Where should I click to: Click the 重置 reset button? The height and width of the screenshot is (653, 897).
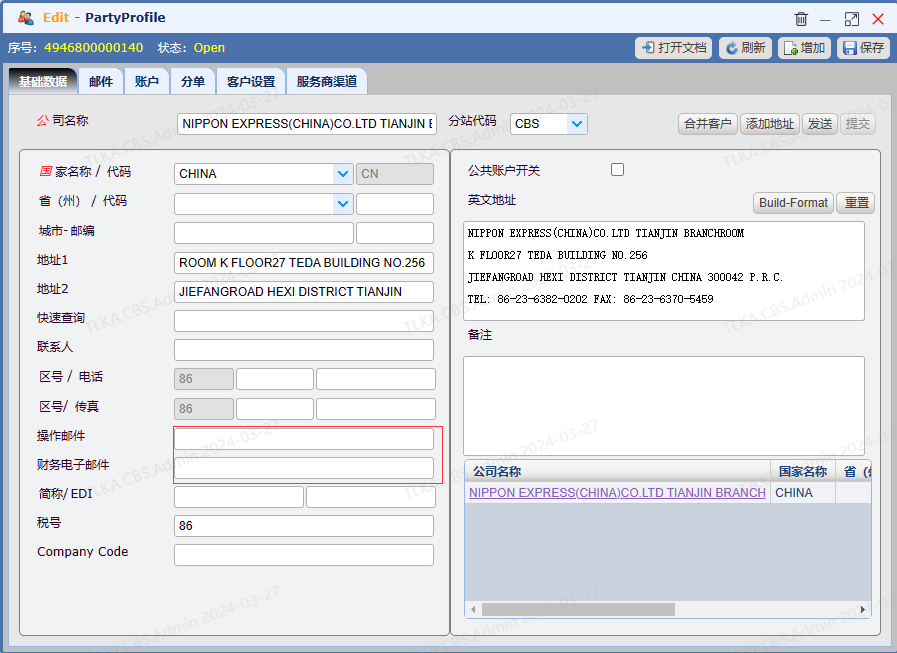click(x=856, y=203)
